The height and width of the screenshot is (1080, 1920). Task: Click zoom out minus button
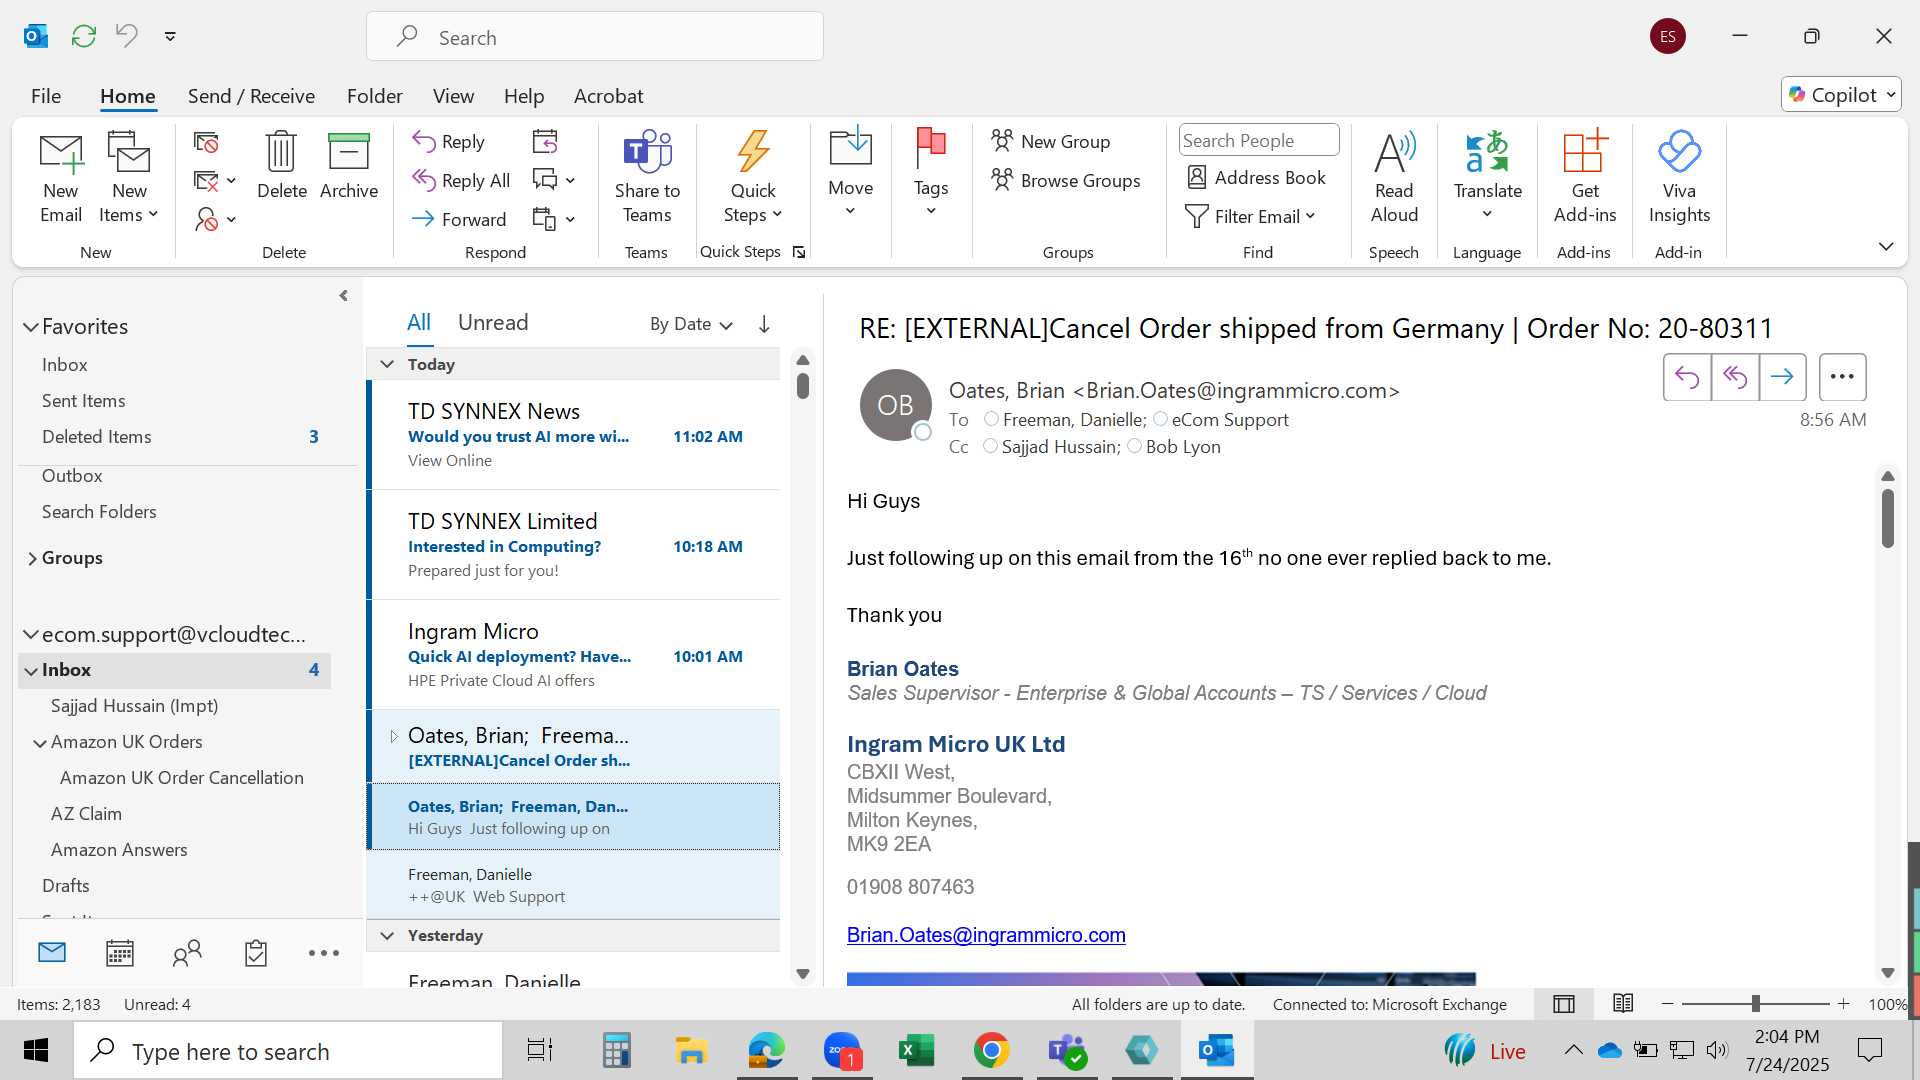1667,1003
